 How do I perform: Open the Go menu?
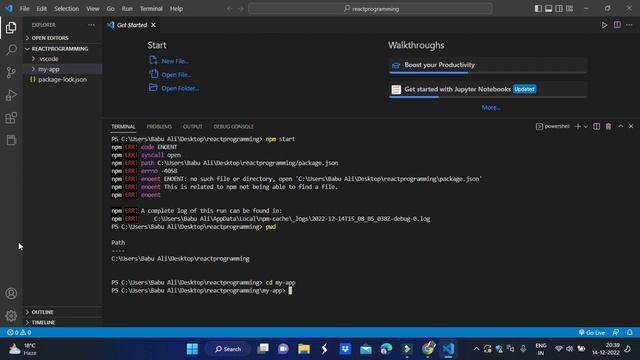pos(111,9)
